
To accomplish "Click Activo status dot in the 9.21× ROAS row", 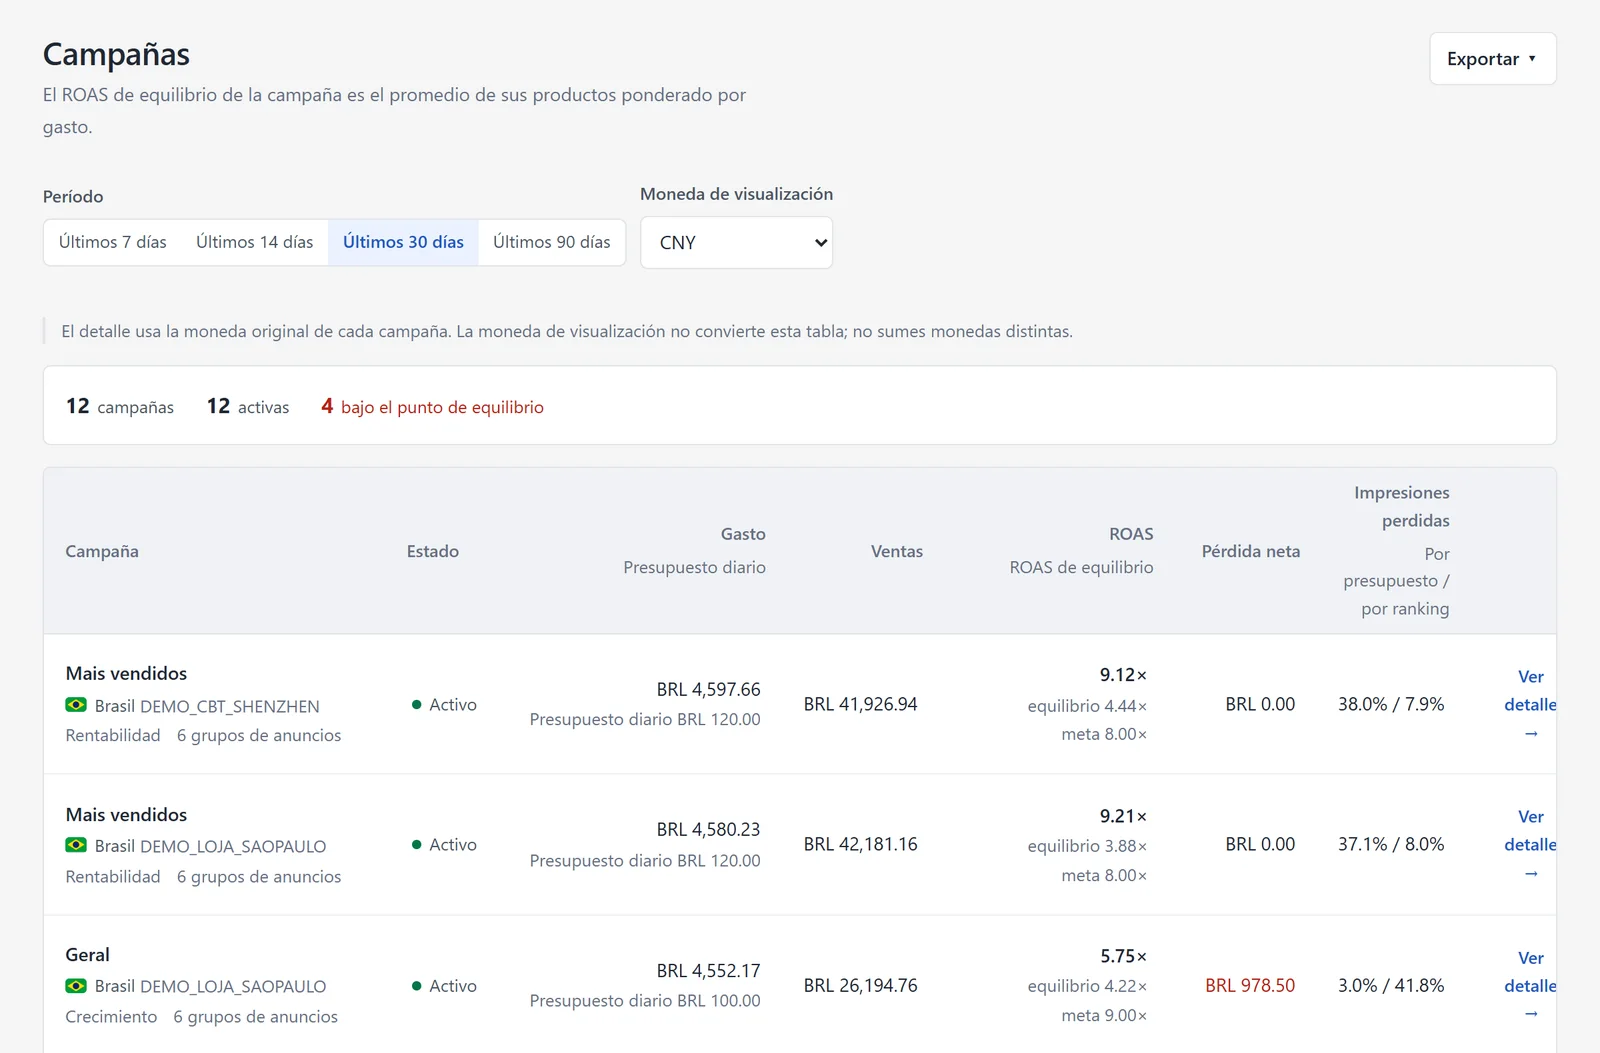I will (x=416, y=845).
